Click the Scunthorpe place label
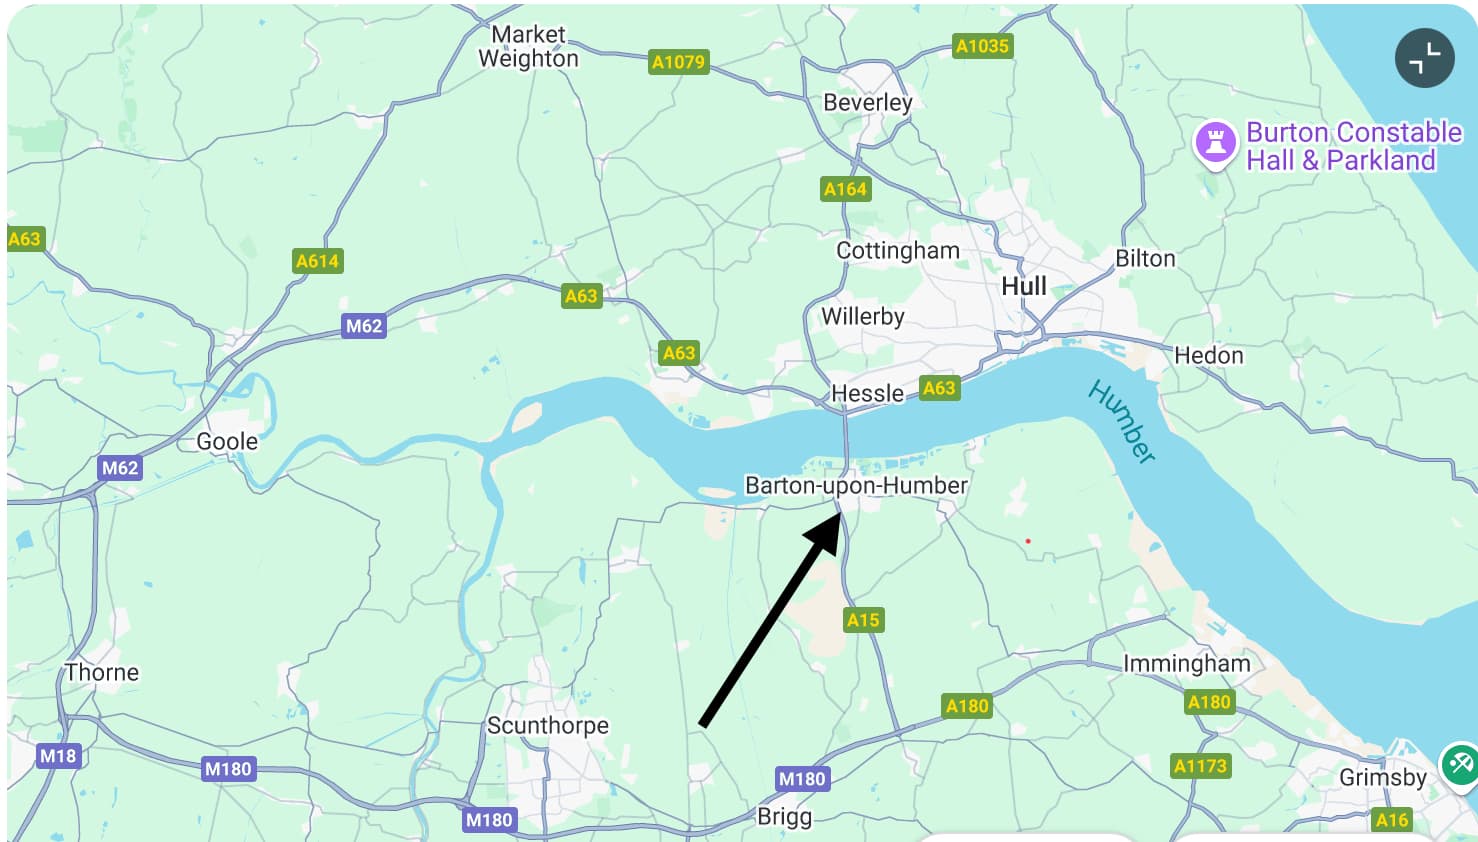The height and width of the screenshot is (842, 1478). (547, 726)
